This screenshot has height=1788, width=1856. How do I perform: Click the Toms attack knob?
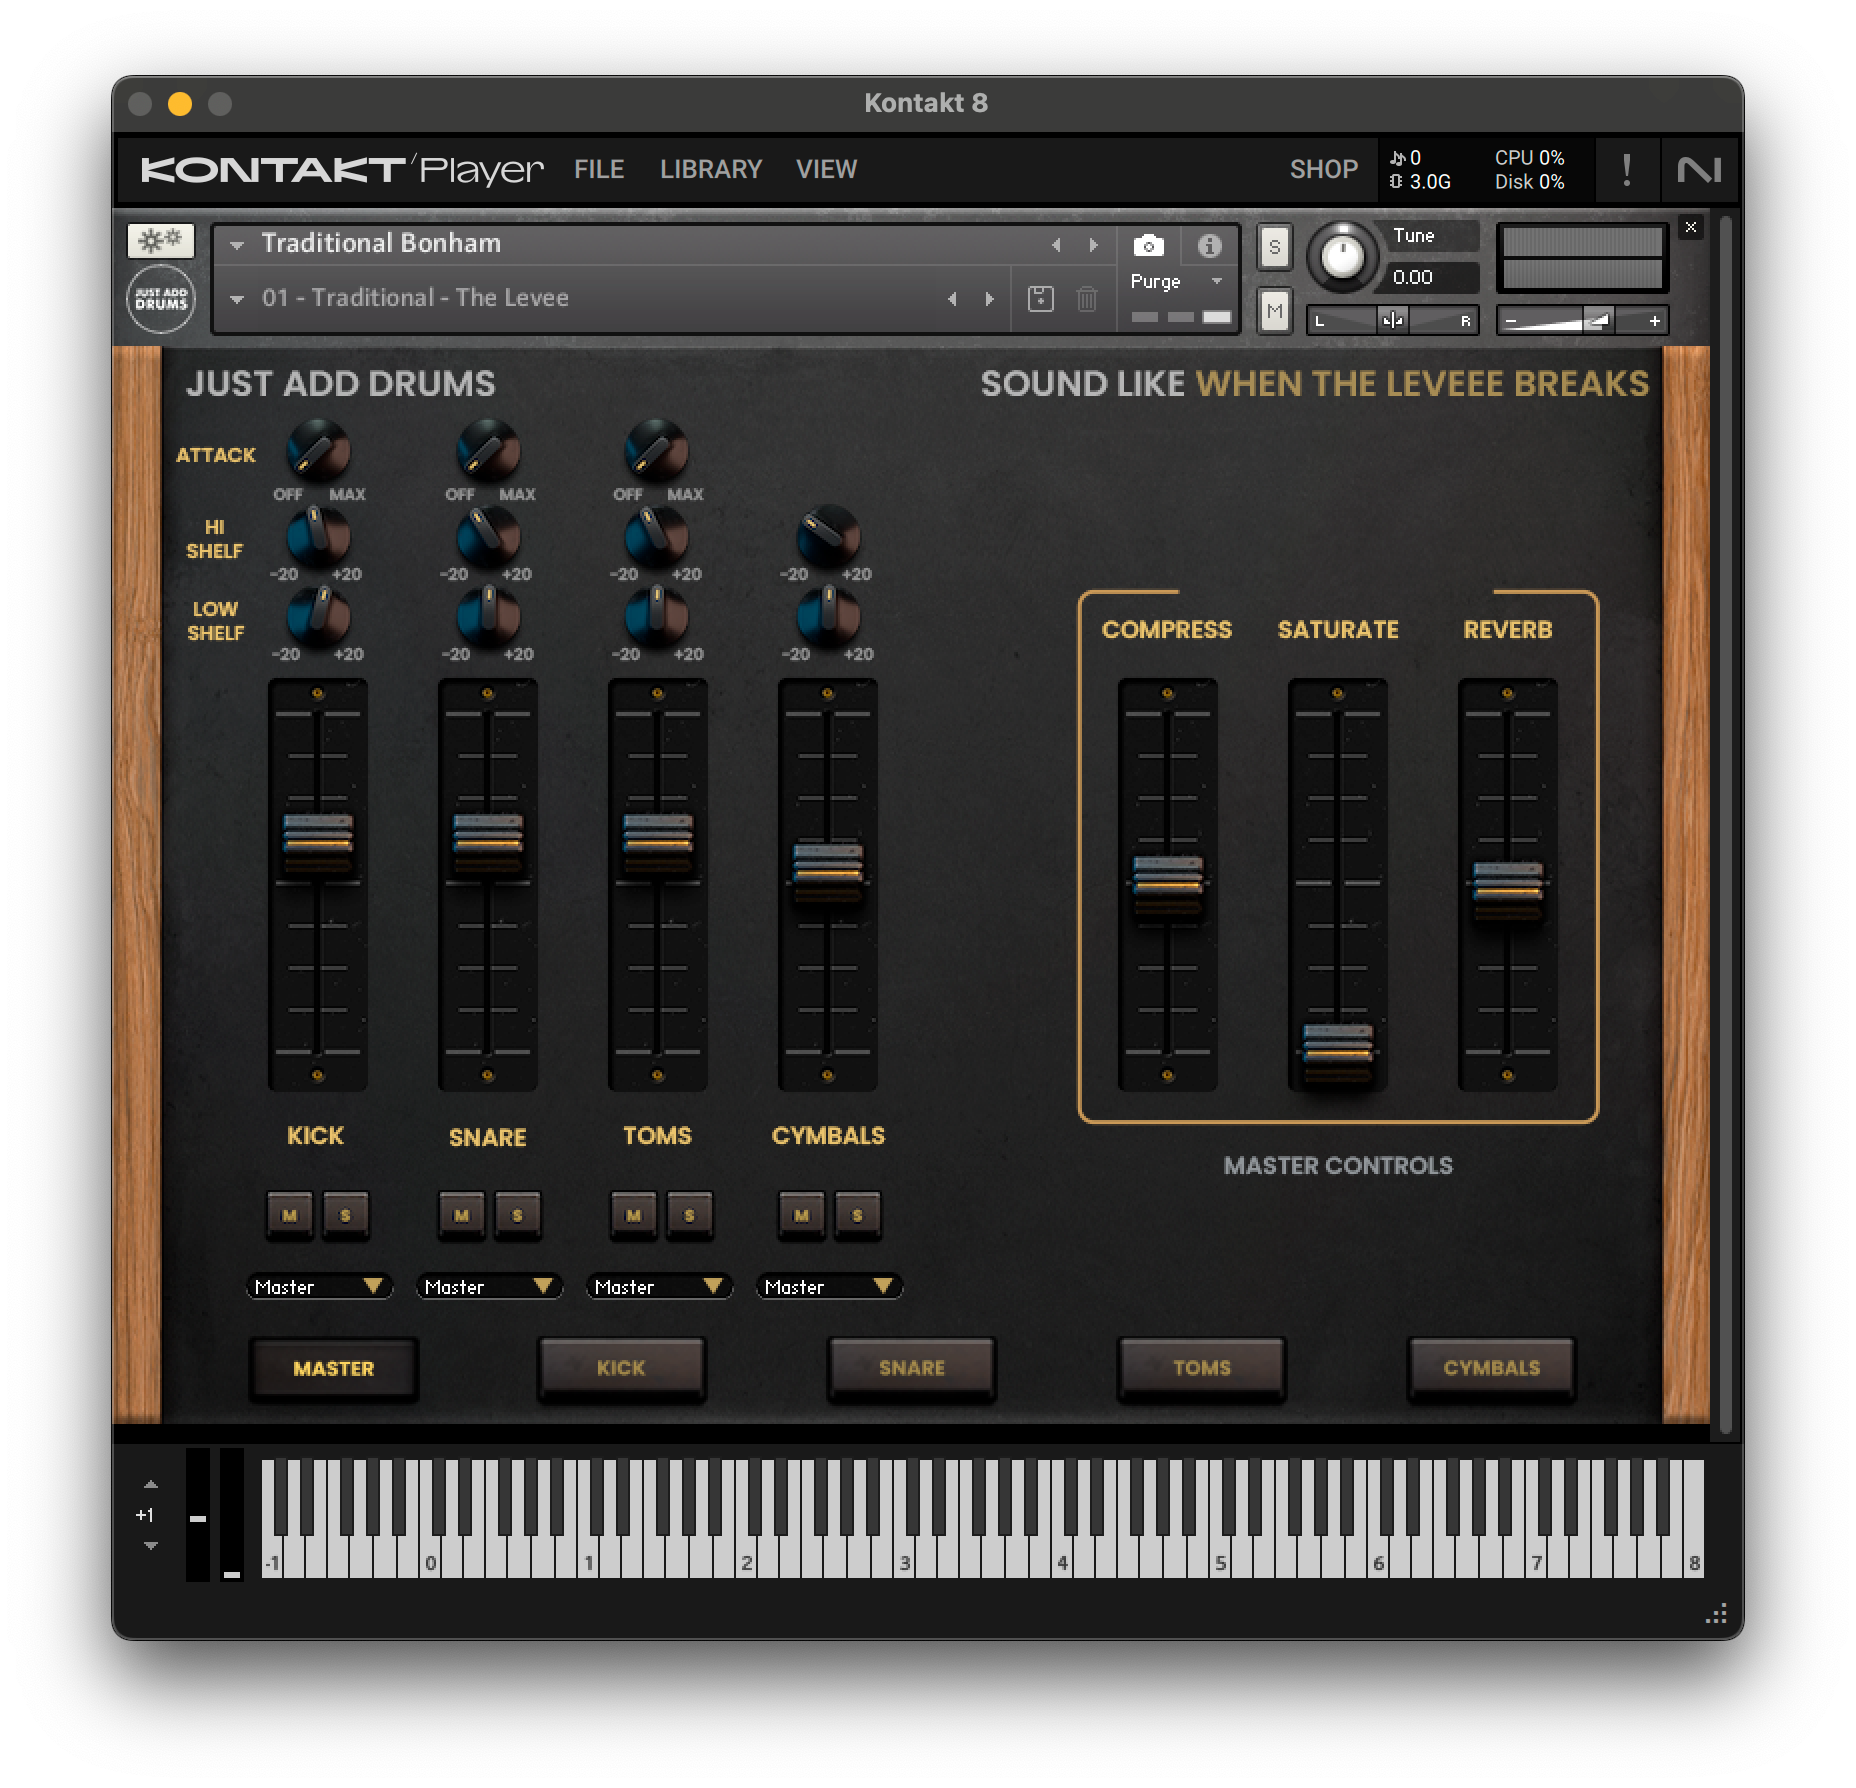656,450
